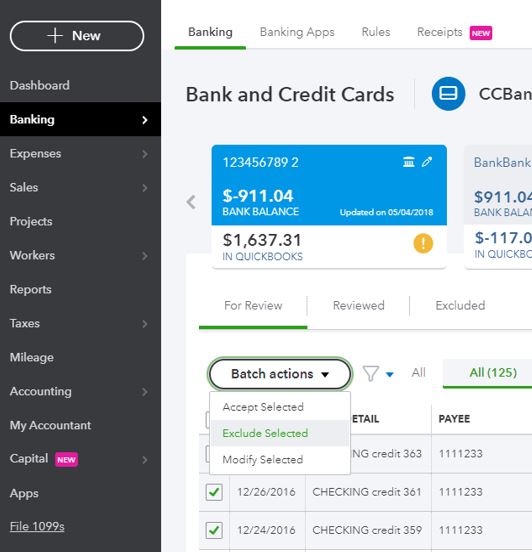Select the 123456789 2 account card

(329, 207)
